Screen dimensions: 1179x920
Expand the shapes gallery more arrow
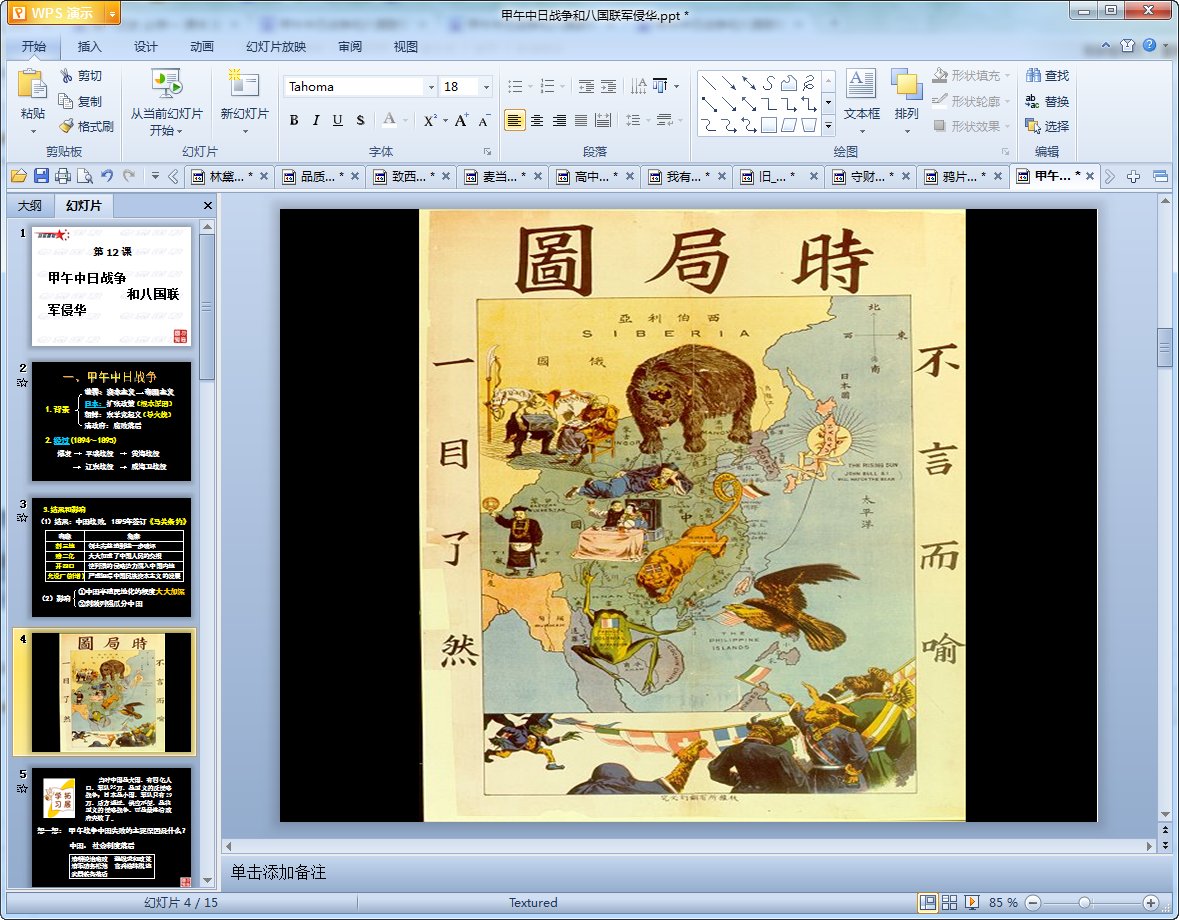[829, 126]
